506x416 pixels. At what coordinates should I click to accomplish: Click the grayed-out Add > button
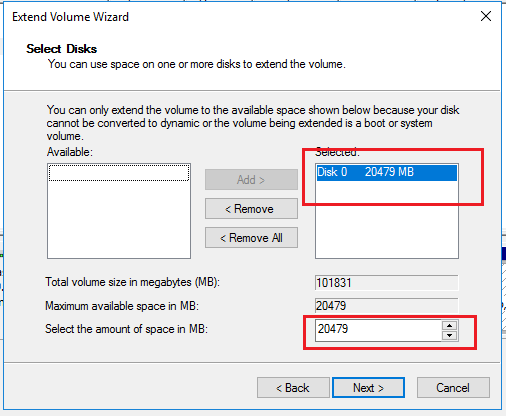coord(251,180)
